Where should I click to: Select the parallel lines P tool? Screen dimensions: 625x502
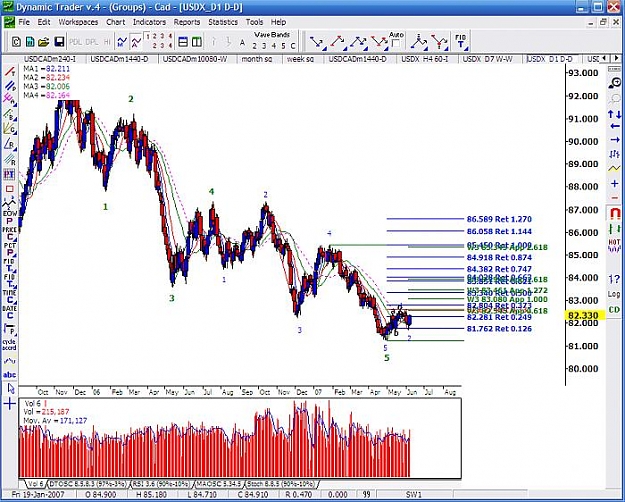pos(10,85)
